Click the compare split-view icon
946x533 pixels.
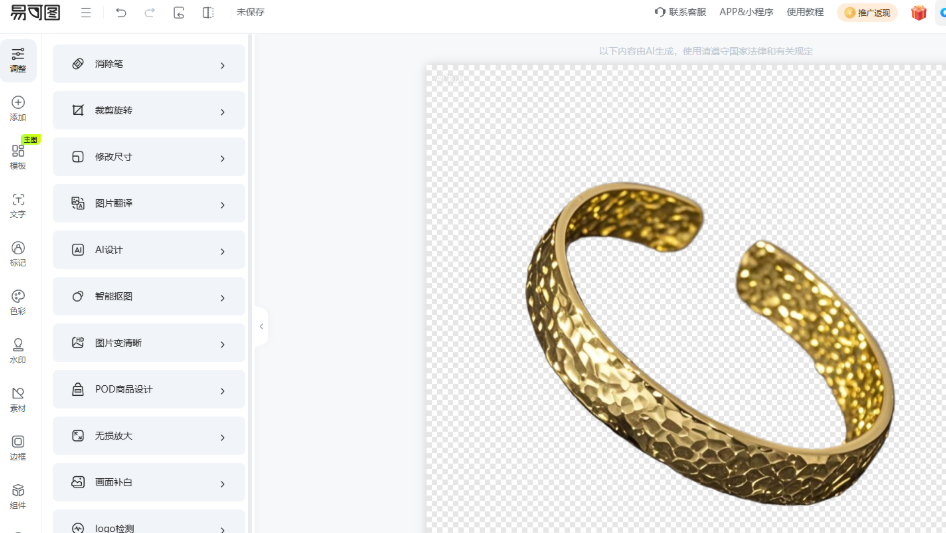[x=208, y=13]
